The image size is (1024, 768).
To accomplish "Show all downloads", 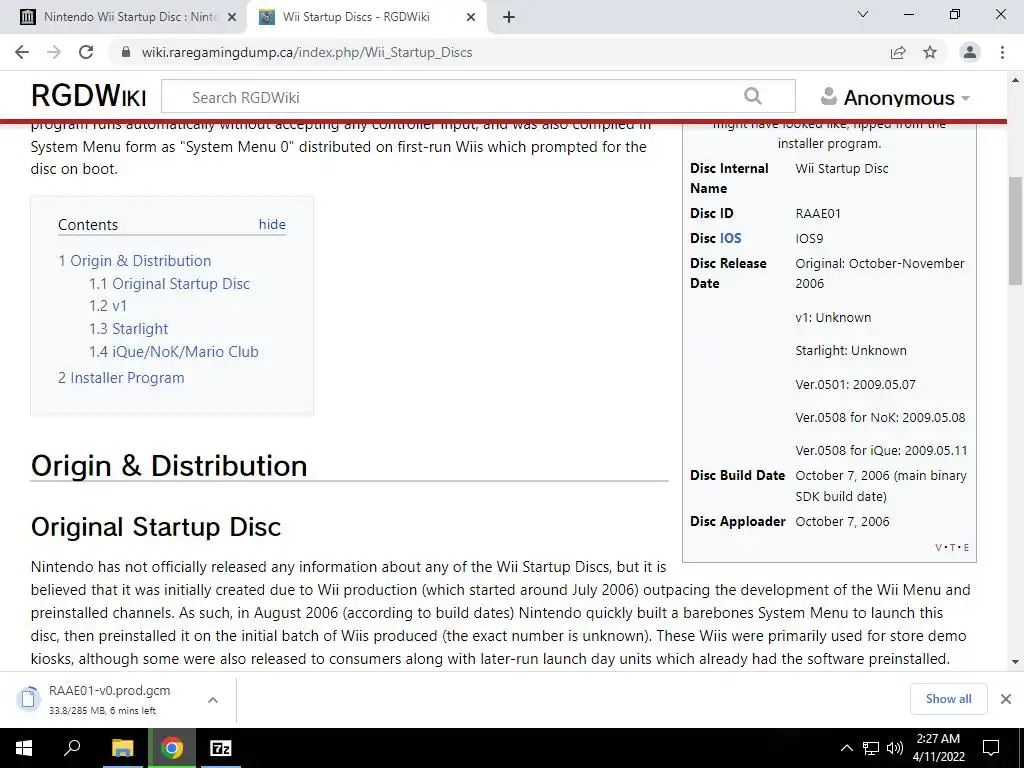I will coord(948,699).
